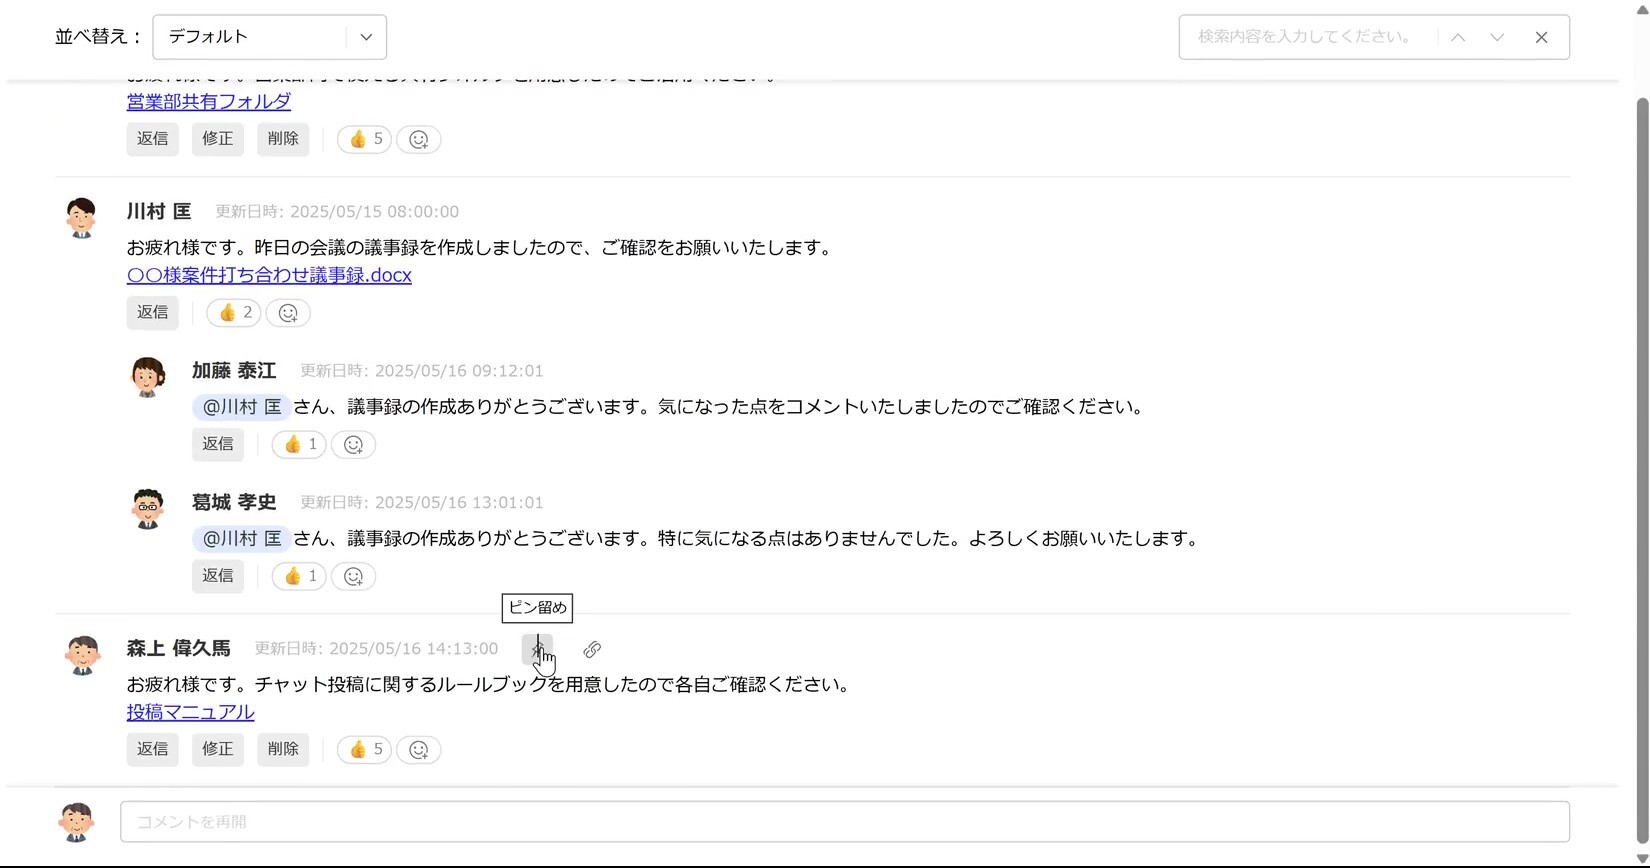Clear the search box with X
Screen dimensions: 1650x868
[1541, 37]
